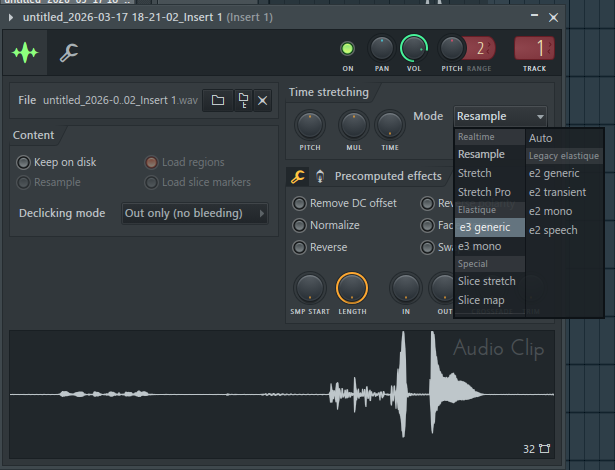
Task: Click the Precomputed effects tube icon
Action: pyautogui.click(x=320, y=177)
